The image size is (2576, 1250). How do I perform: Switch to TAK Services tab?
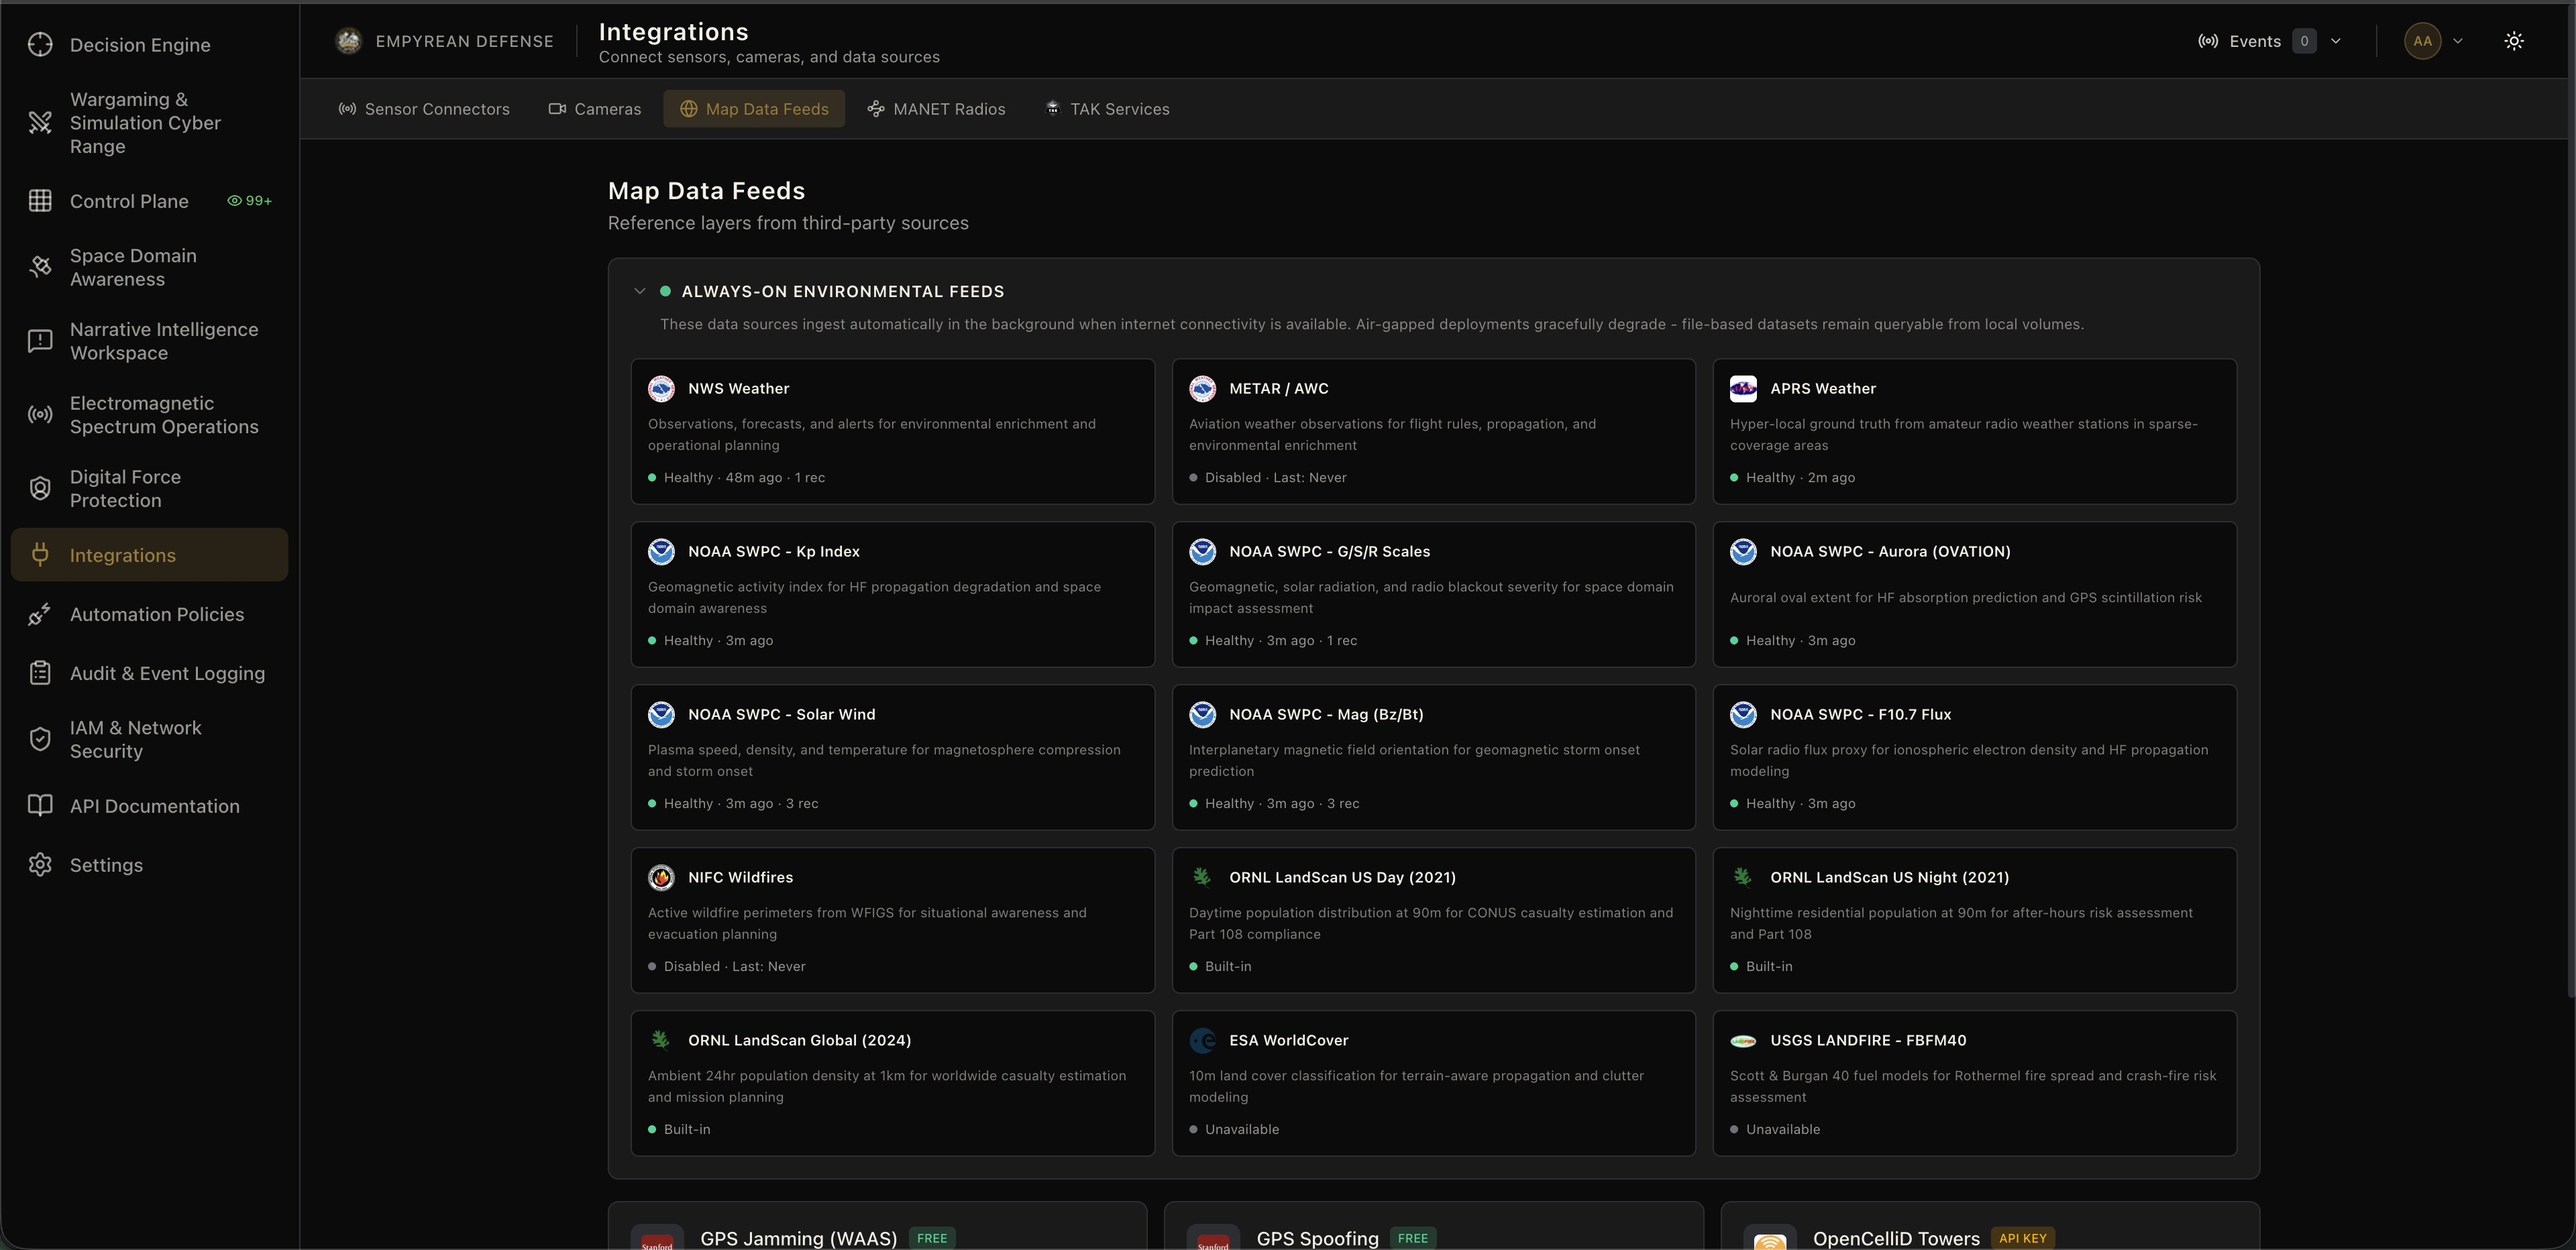1107,109
